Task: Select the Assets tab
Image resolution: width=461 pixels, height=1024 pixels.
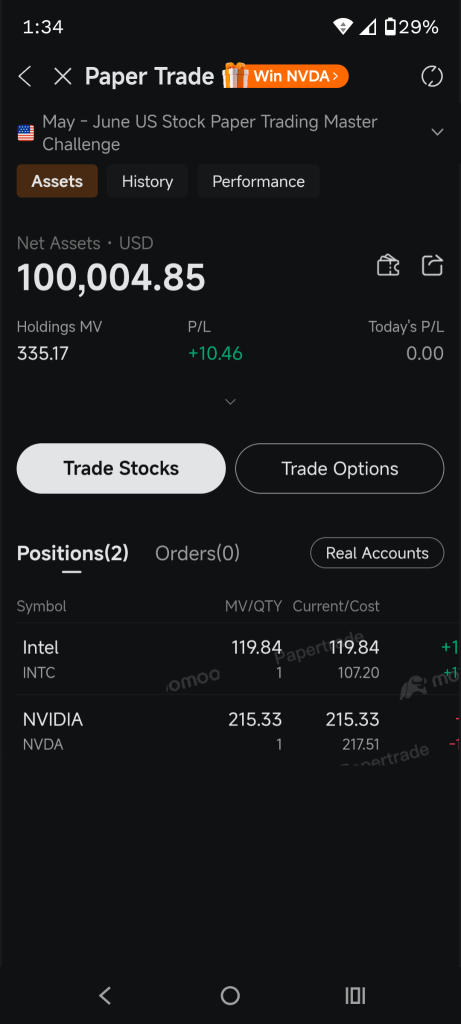Action: [x=57, y=181]
